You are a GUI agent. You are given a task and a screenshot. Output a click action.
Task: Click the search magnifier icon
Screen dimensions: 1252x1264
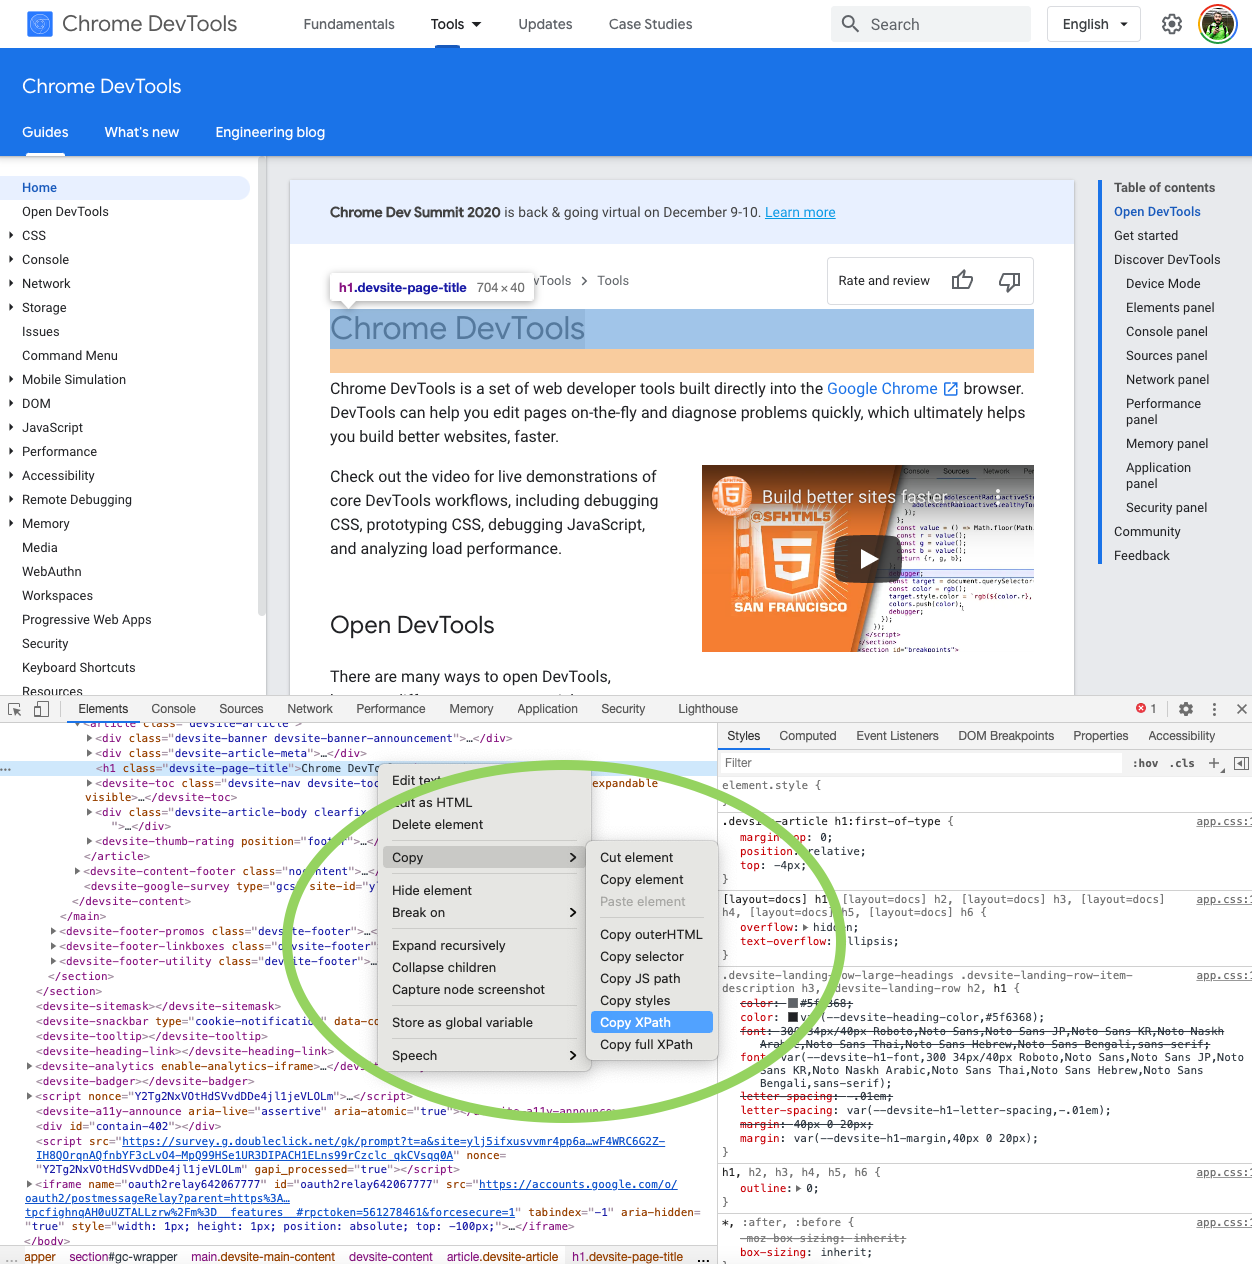850,24
